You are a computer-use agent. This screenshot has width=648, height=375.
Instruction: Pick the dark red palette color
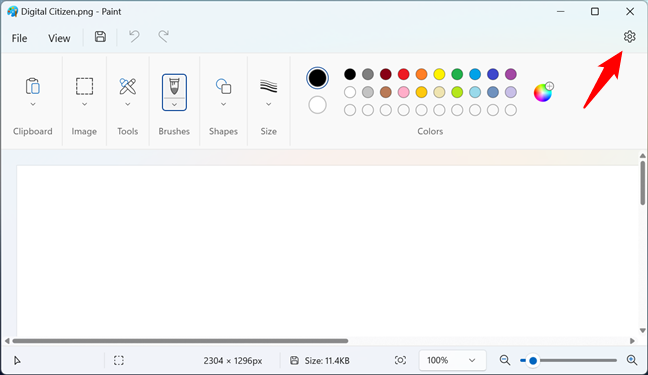[386, 74]
